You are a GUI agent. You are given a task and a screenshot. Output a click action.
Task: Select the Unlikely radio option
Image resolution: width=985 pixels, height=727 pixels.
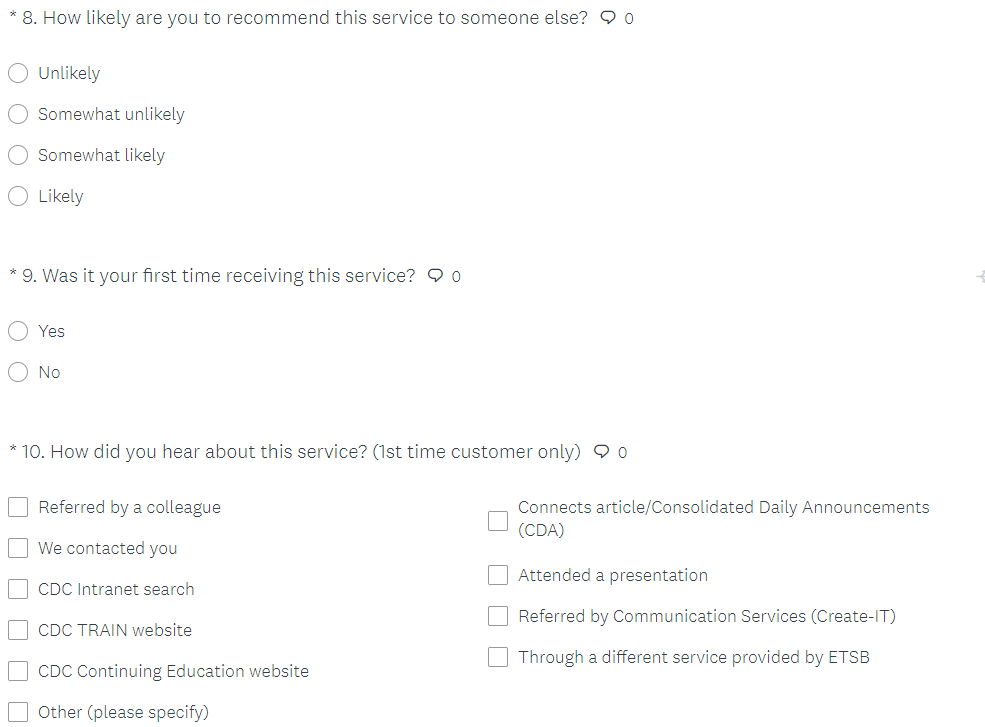pos(18,73)
